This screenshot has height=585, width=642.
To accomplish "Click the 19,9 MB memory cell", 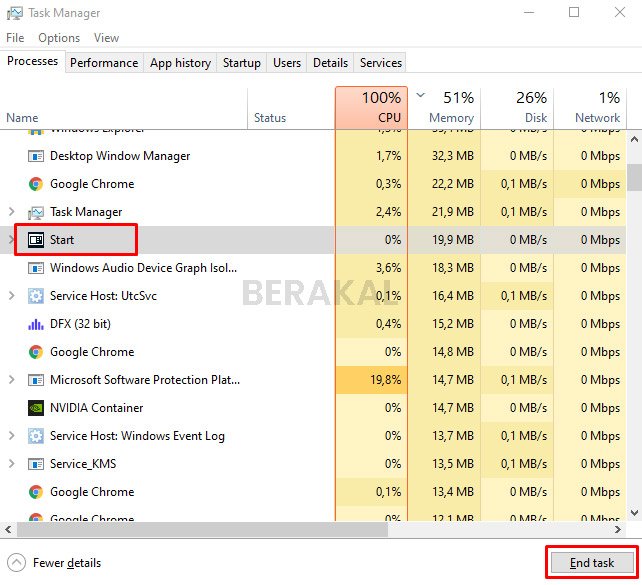I will tap(444, 240).
